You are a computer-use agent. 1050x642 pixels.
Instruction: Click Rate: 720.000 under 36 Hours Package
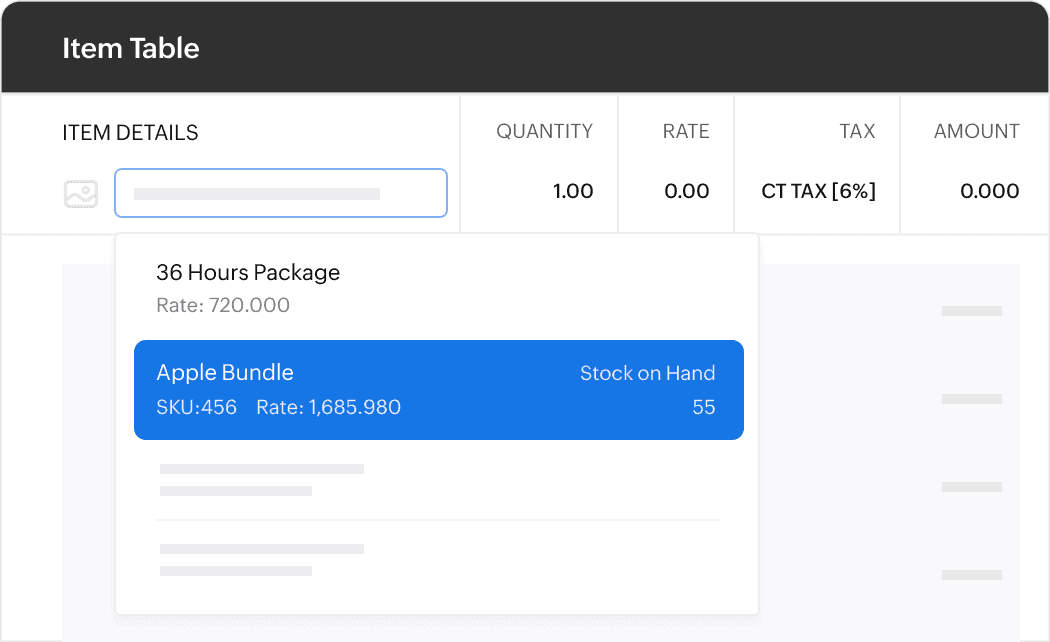coord(223,305)
